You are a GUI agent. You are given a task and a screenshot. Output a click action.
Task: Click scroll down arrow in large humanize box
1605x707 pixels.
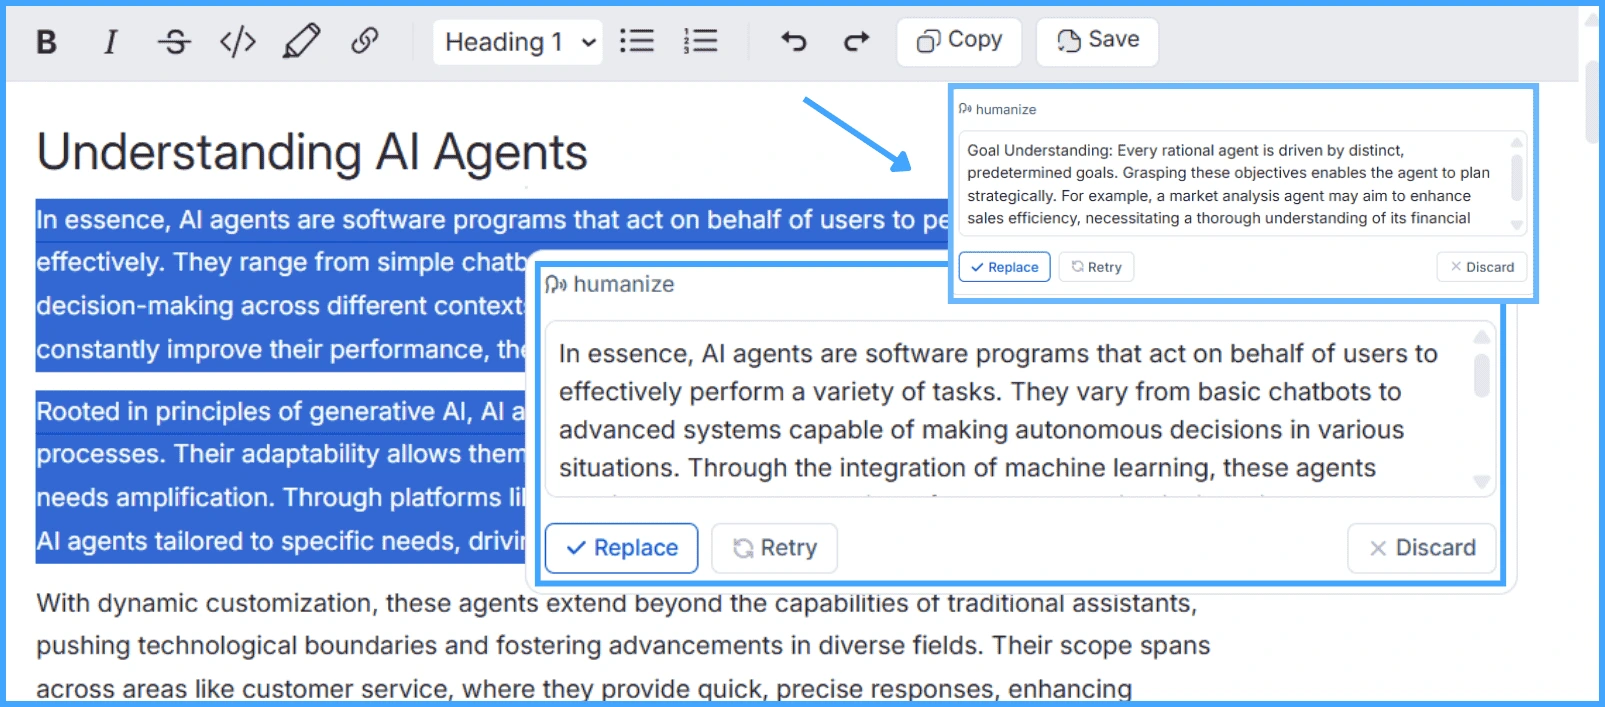pyautogui.click(x=1482, y=482)
